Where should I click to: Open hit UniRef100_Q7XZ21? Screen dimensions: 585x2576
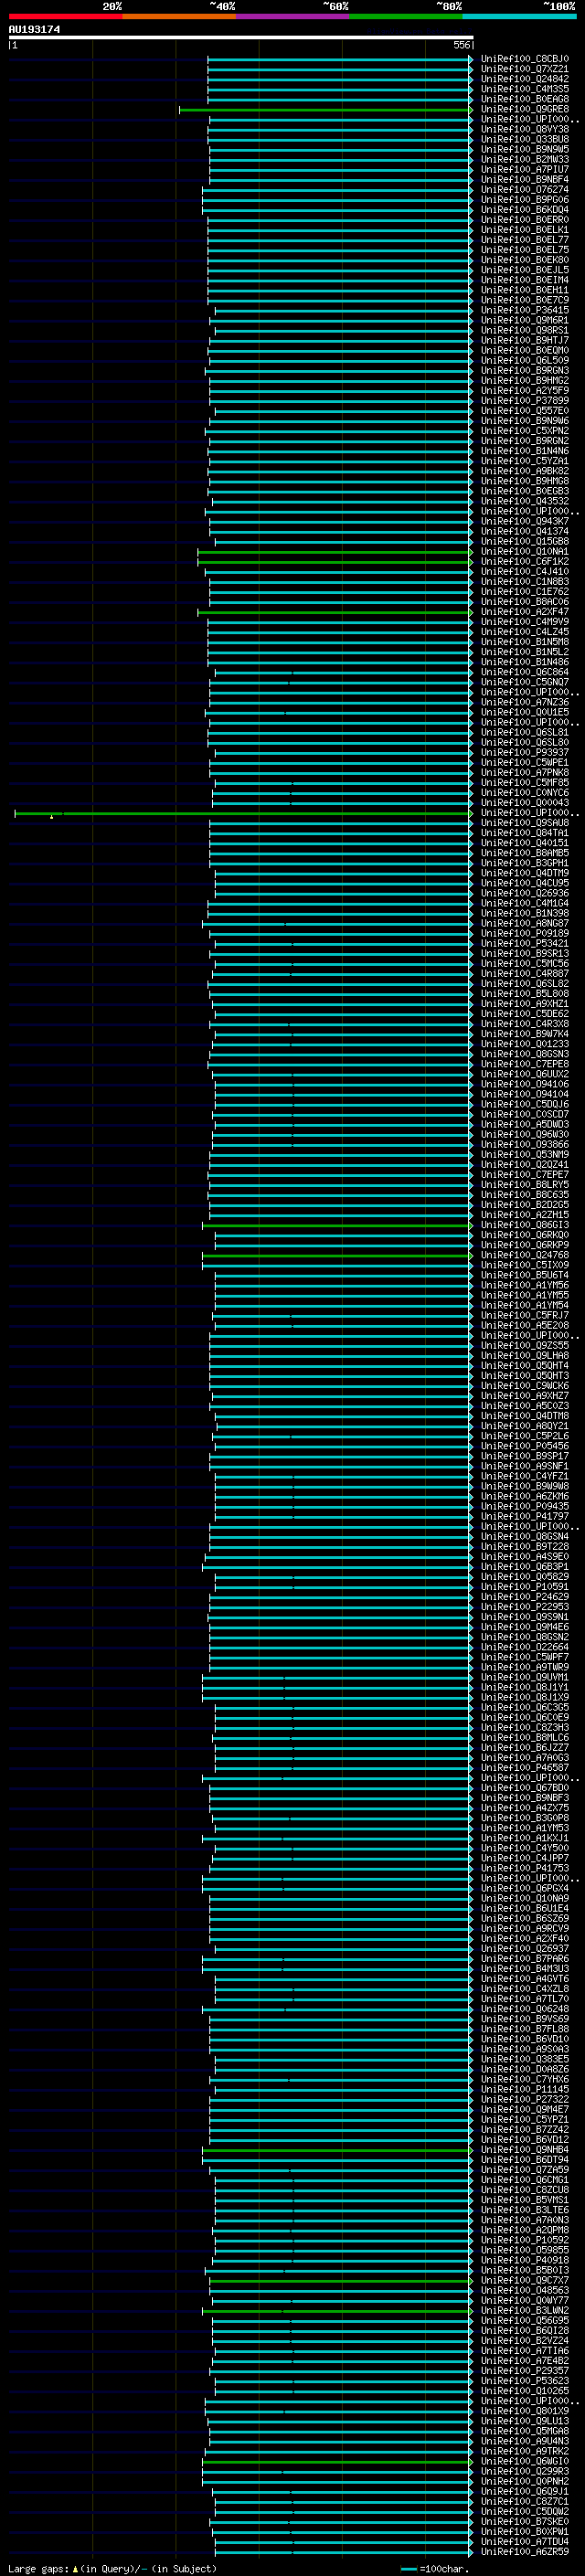coord(524,69)
